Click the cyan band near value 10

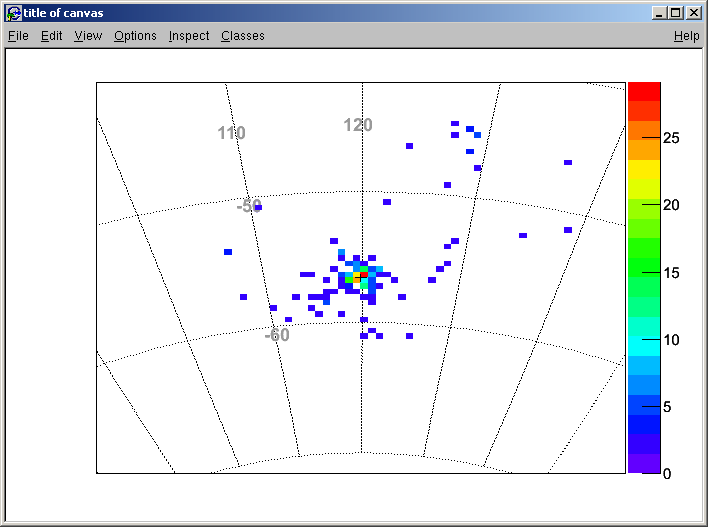[644, 346]
